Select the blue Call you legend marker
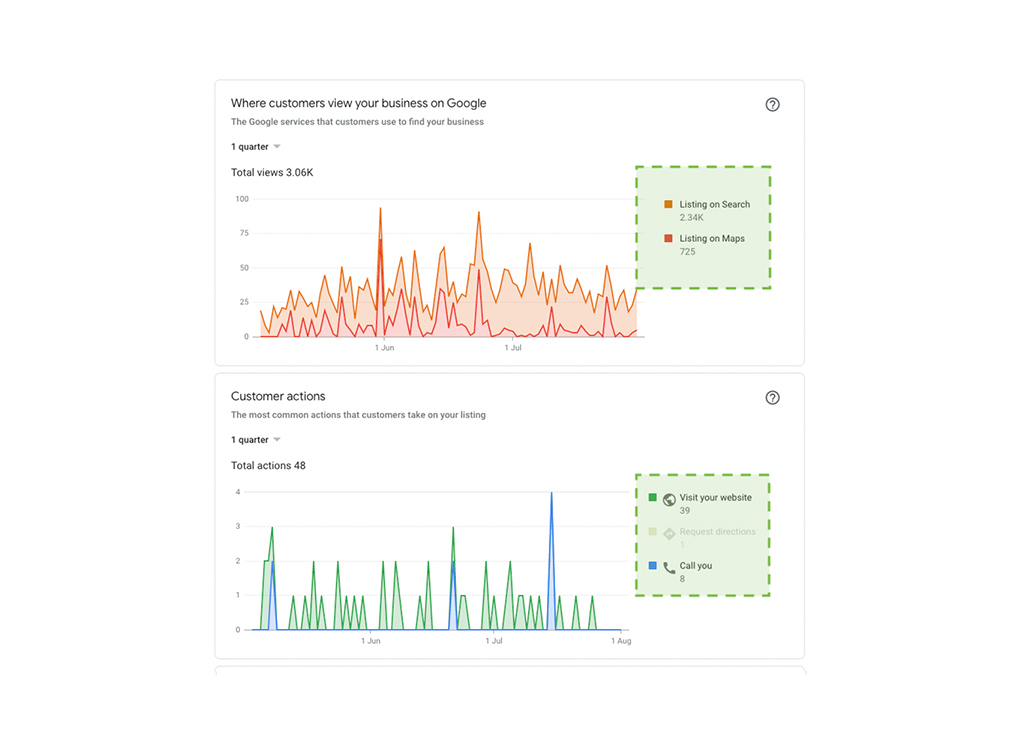This screenshot has width=1024, height=750. pos(652,565)
